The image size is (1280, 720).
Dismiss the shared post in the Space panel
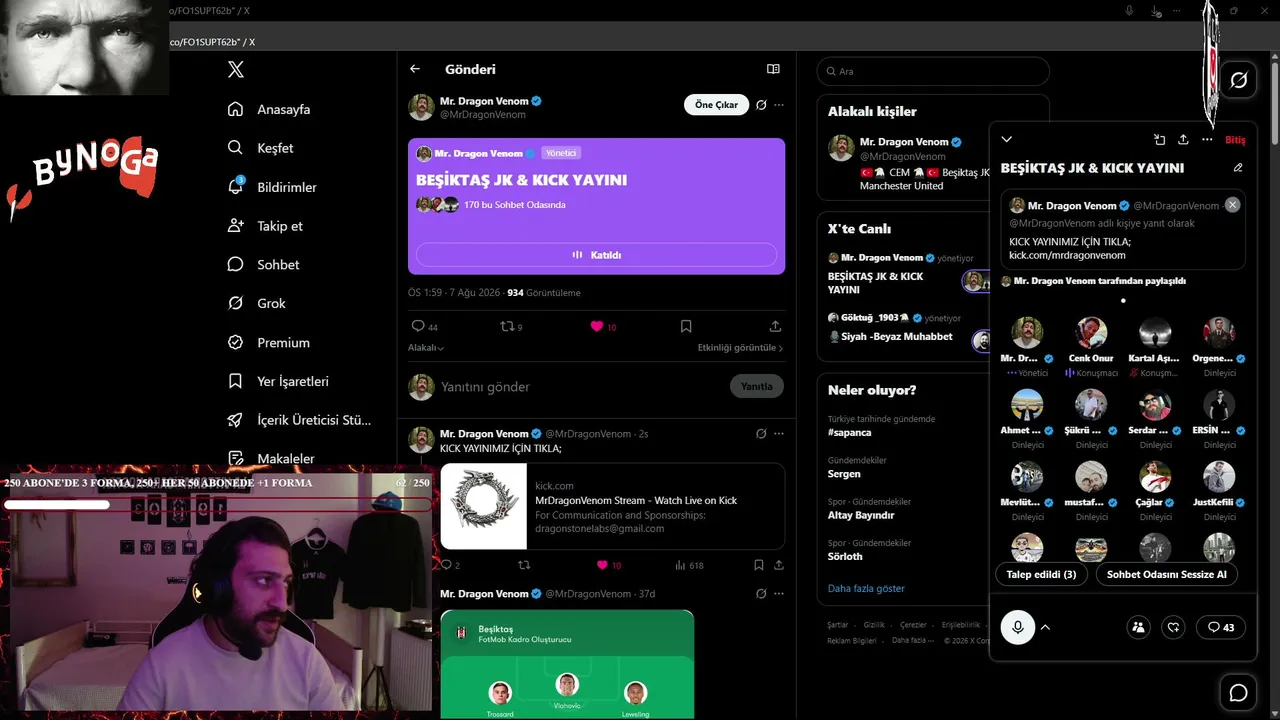(x=1232, y=204)
